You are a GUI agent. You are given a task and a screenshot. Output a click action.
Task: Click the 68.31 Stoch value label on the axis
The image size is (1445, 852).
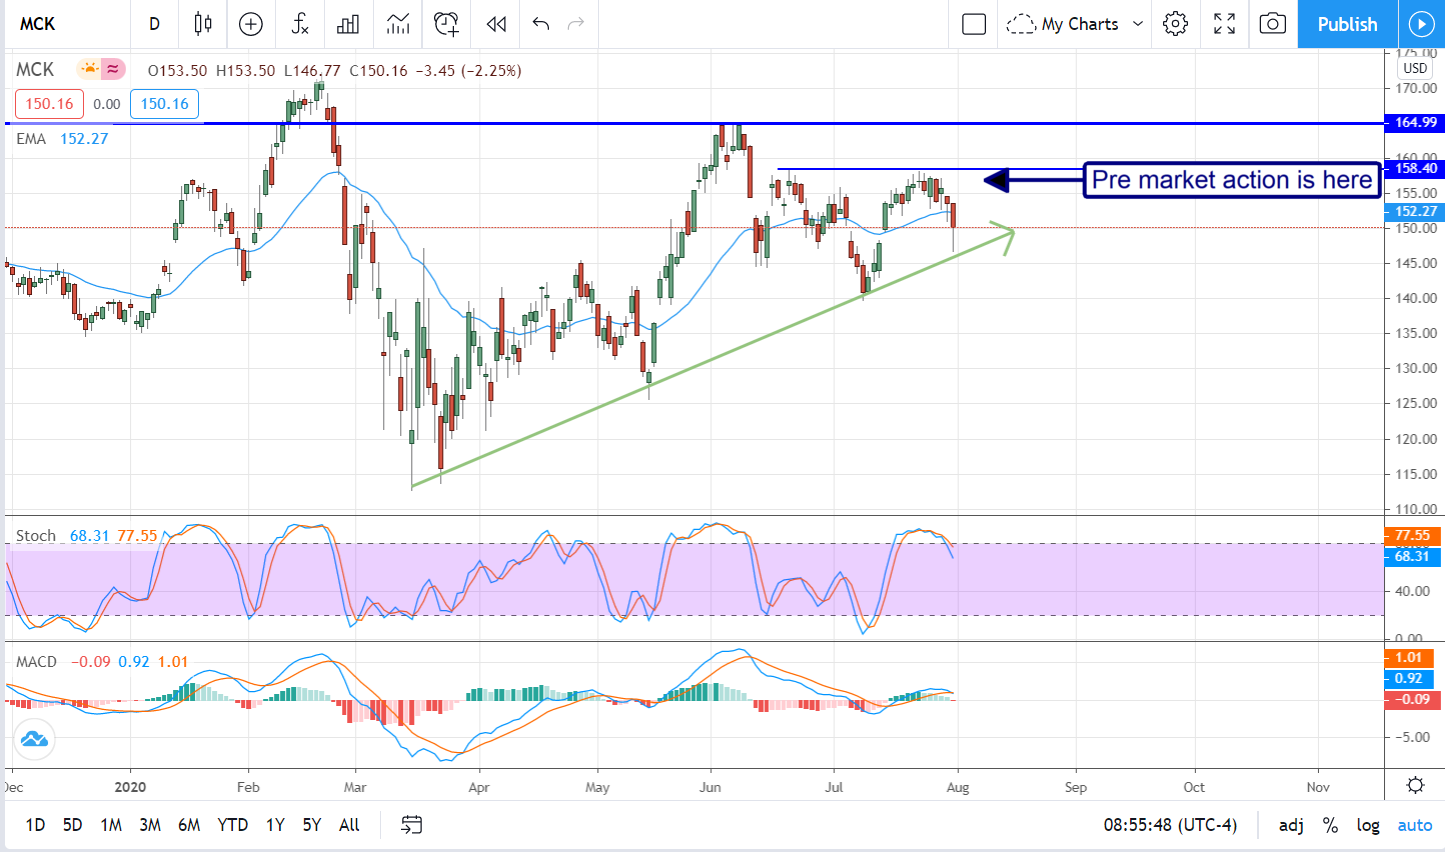[x=1412, y=556]
